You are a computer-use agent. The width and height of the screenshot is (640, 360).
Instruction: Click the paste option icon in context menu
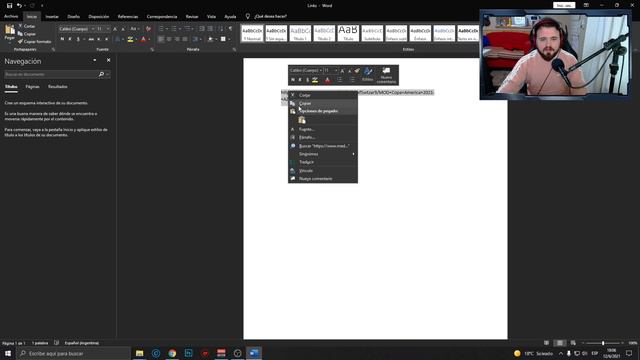tap(302, 120)
